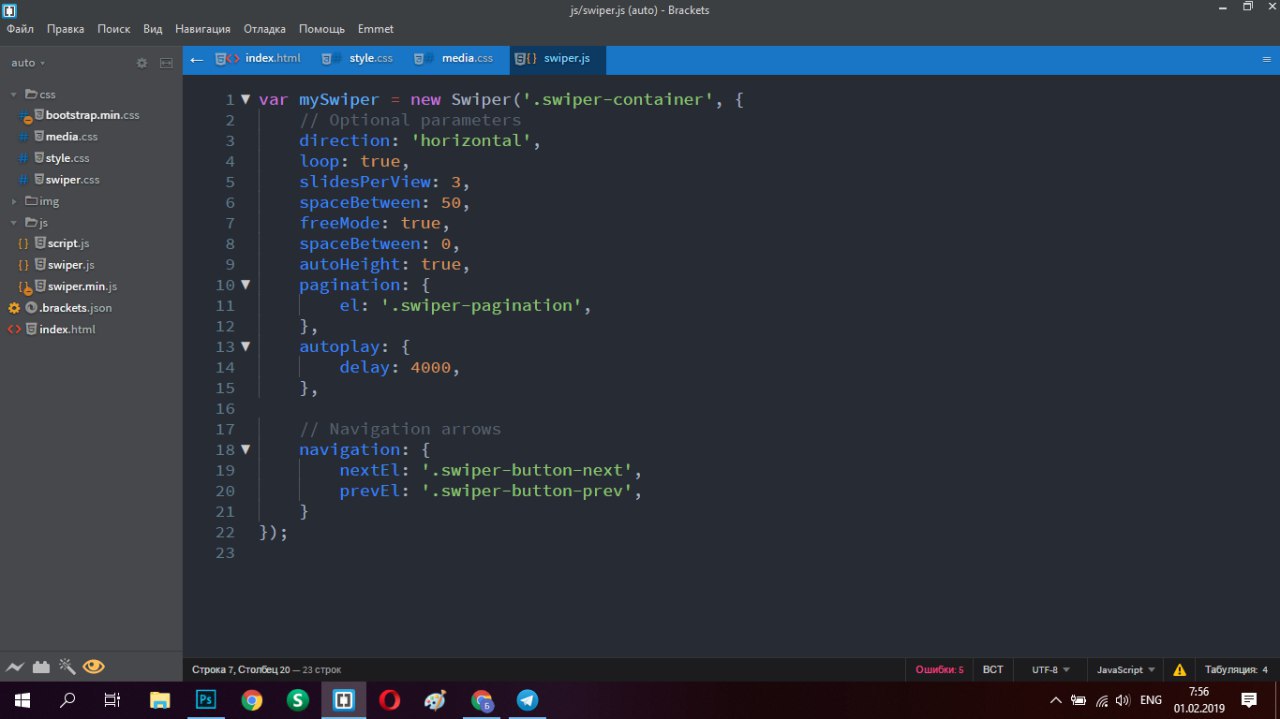Image resolution: width=1280 pixels, height=719 pixels.
Task: Open File Explorer from taskbar
Action: [x=160, y=699]
